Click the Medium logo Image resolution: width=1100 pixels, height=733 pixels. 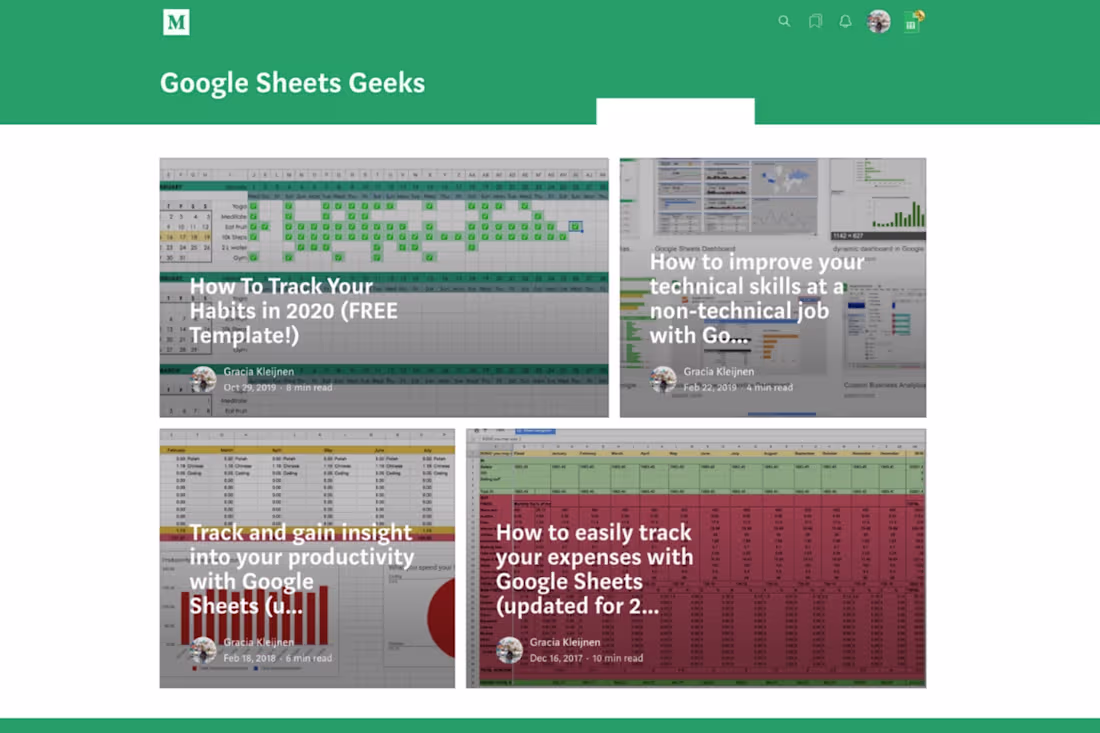click(x=176, y=22)
